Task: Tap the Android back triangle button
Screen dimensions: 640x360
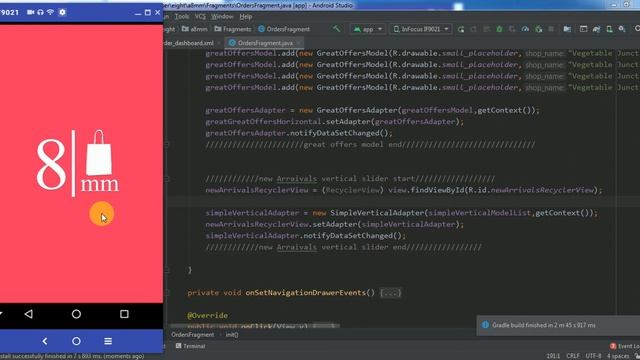Action: 29,314
